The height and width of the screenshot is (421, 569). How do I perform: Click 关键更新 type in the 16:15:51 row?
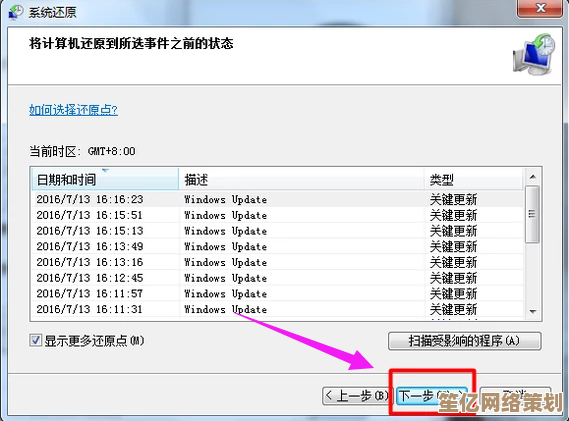(453, 215)
